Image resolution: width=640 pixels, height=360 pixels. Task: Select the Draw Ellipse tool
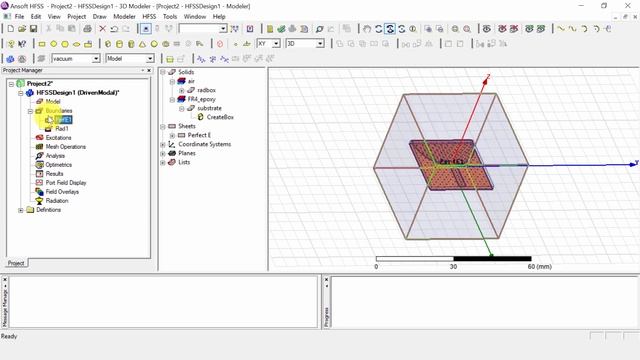76,44
